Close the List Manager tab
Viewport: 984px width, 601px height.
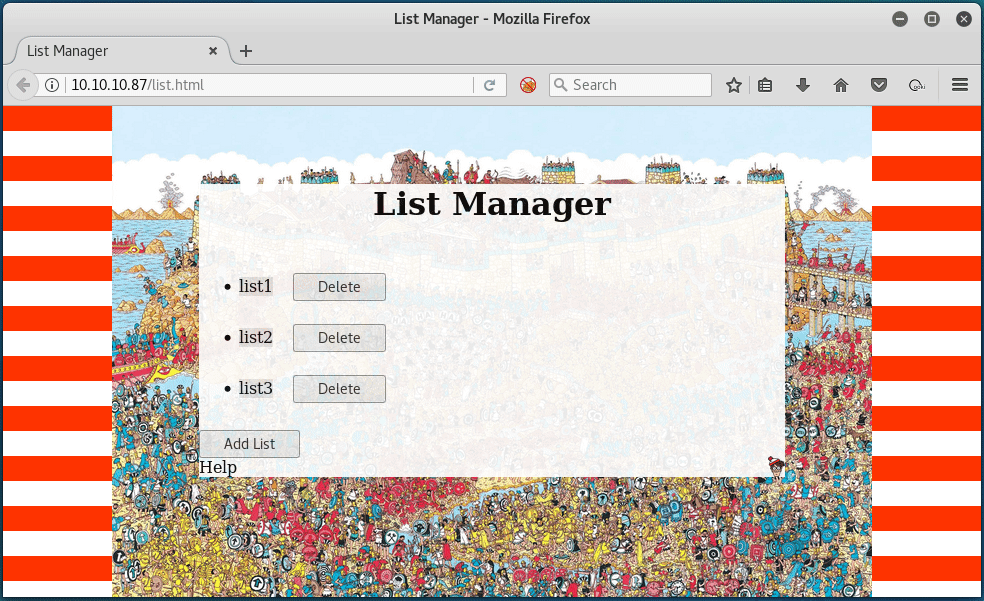point(213,51)
